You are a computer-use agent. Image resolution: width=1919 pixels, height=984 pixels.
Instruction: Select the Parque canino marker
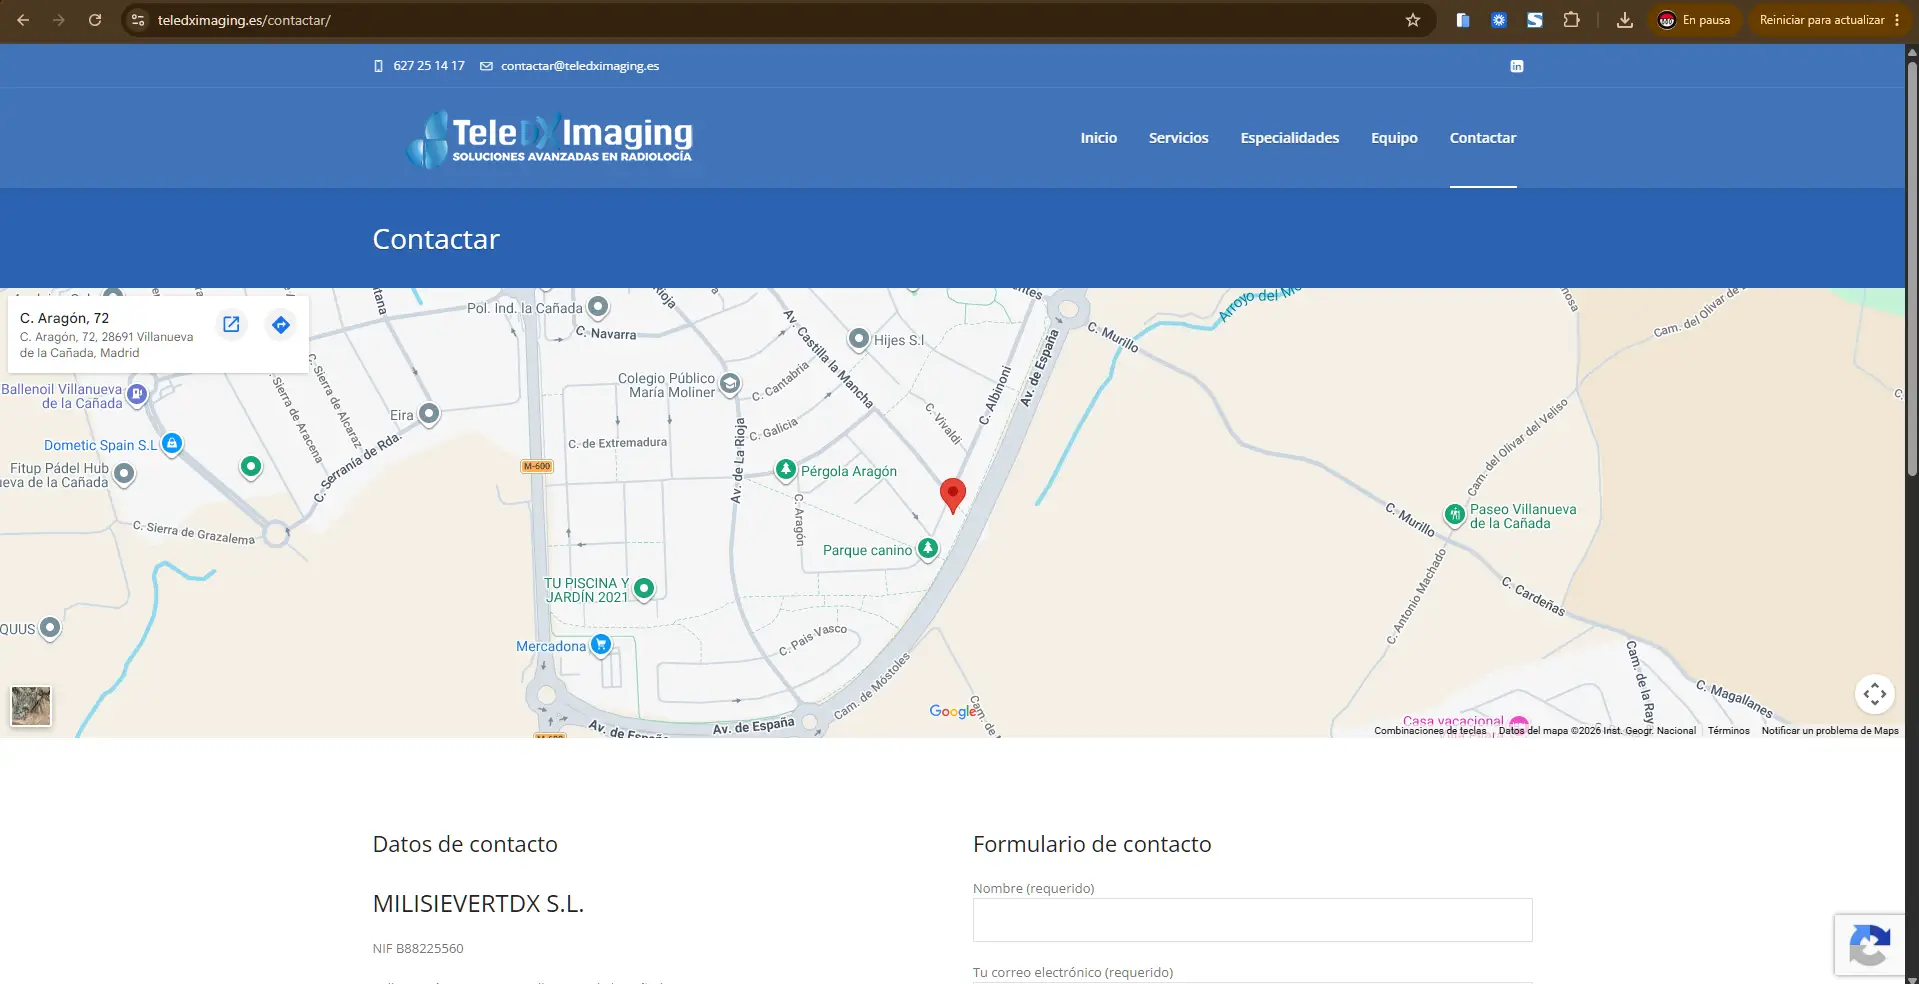tap(928, 548)
